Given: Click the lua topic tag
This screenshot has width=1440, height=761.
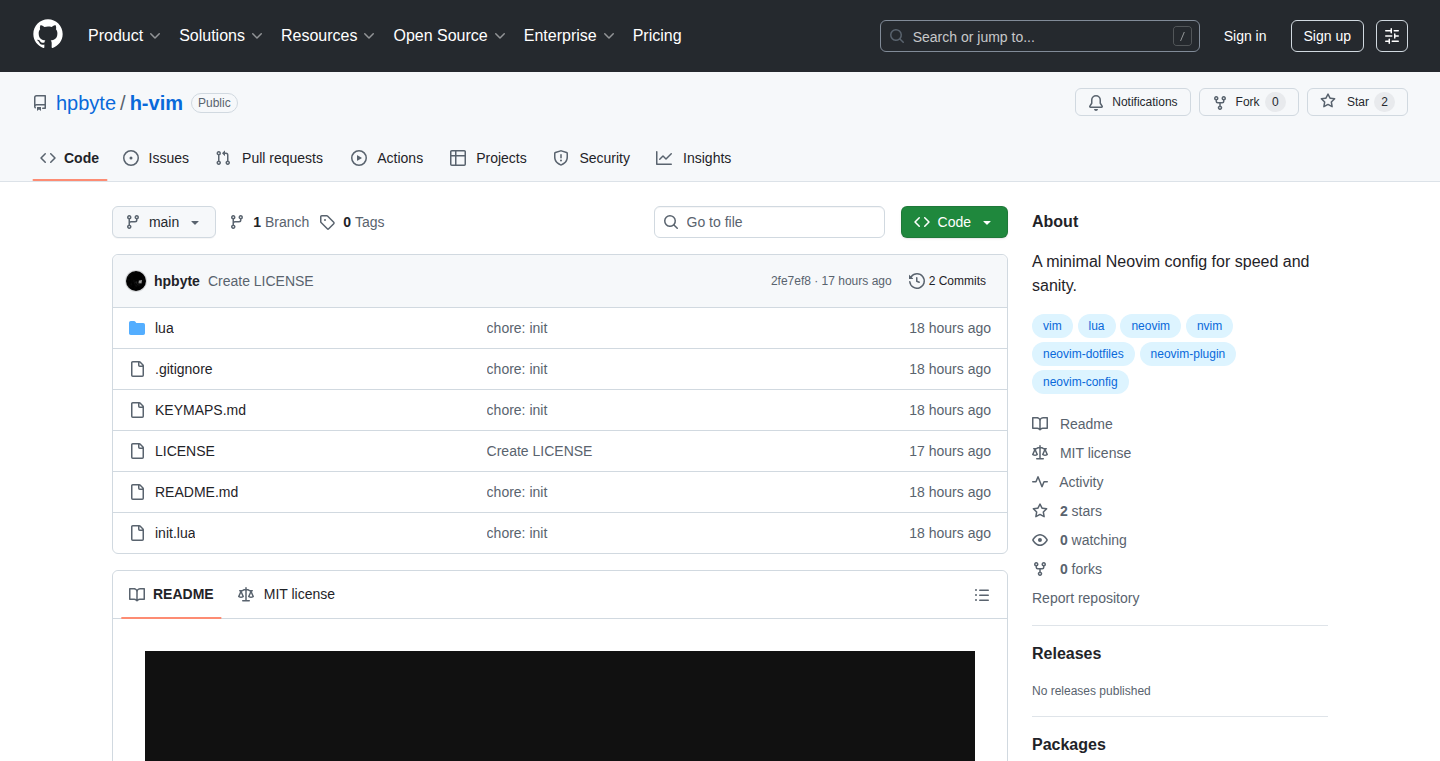Looking at the screenshot, I should [x=1097, y=326].
